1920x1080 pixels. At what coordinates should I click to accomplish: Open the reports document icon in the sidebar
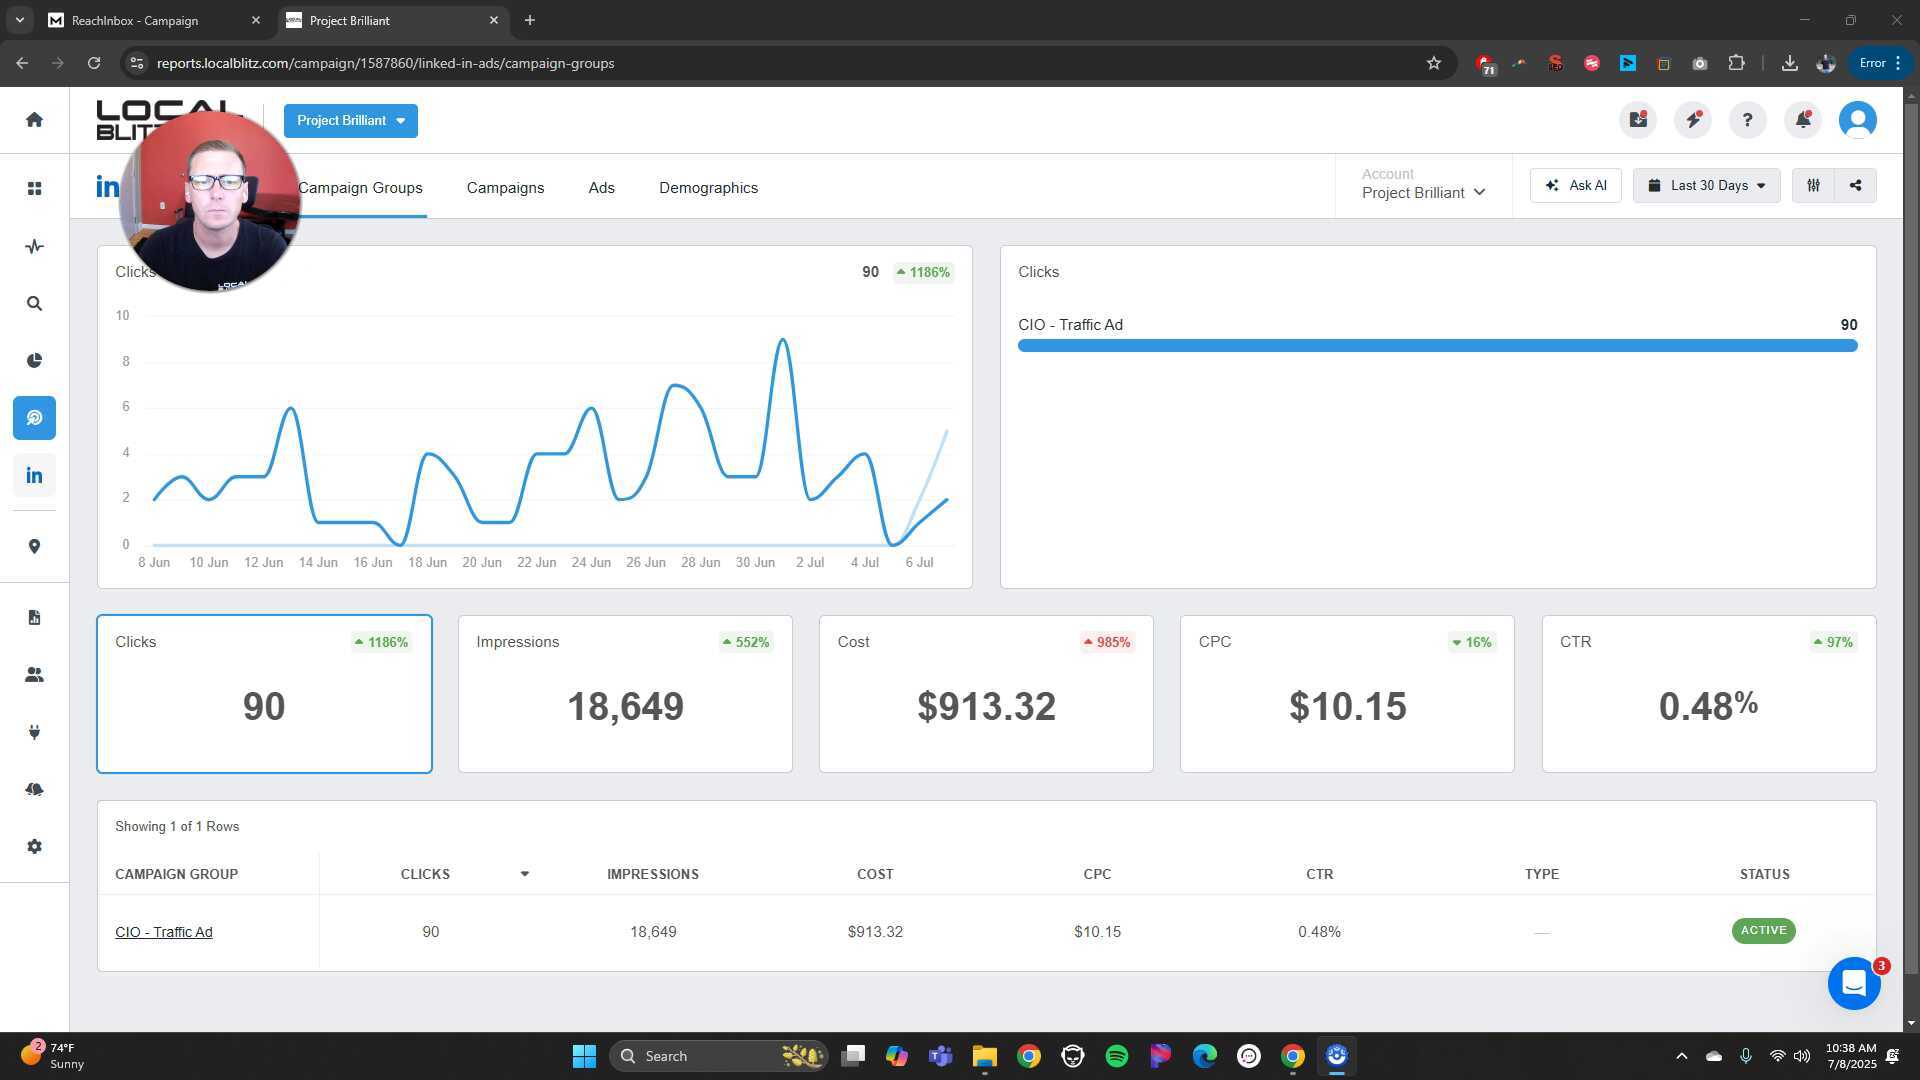[34, 617]
